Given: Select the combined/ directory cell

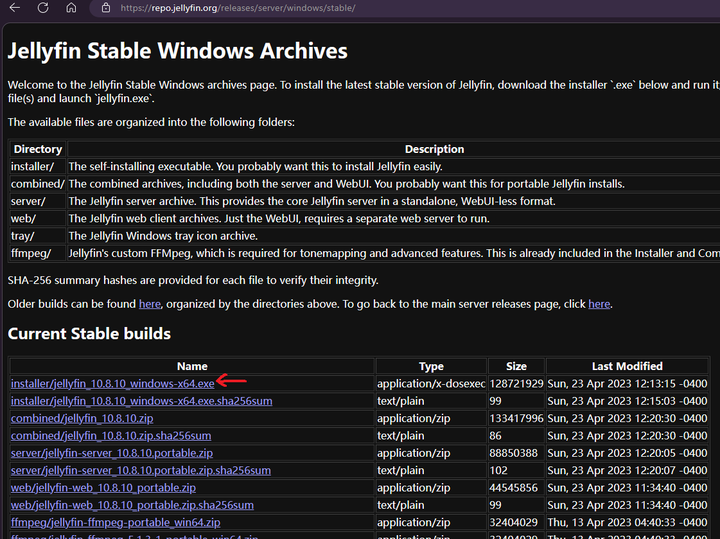Looking at the screenshot, I should click(x=38, y=184).
